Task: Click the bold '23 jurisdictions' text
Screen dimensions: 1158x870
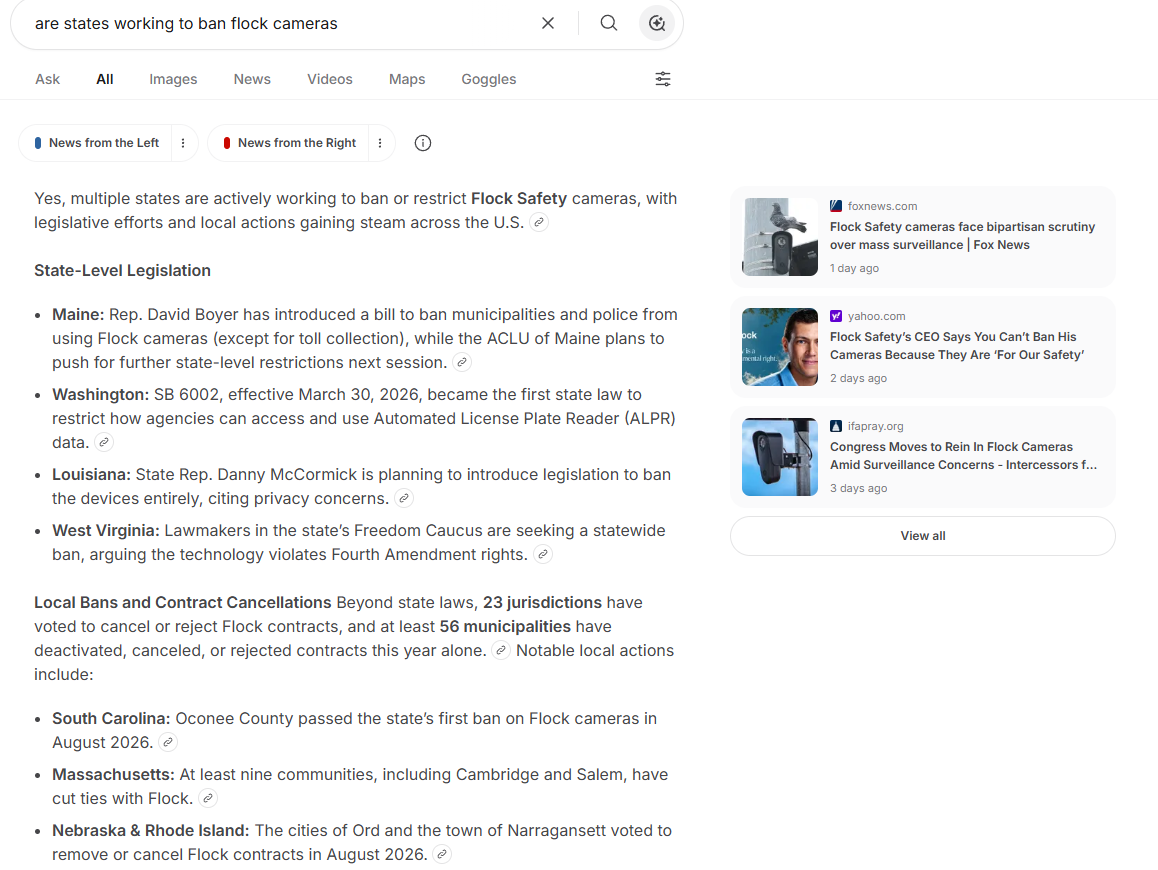Action: coord(542,603)
